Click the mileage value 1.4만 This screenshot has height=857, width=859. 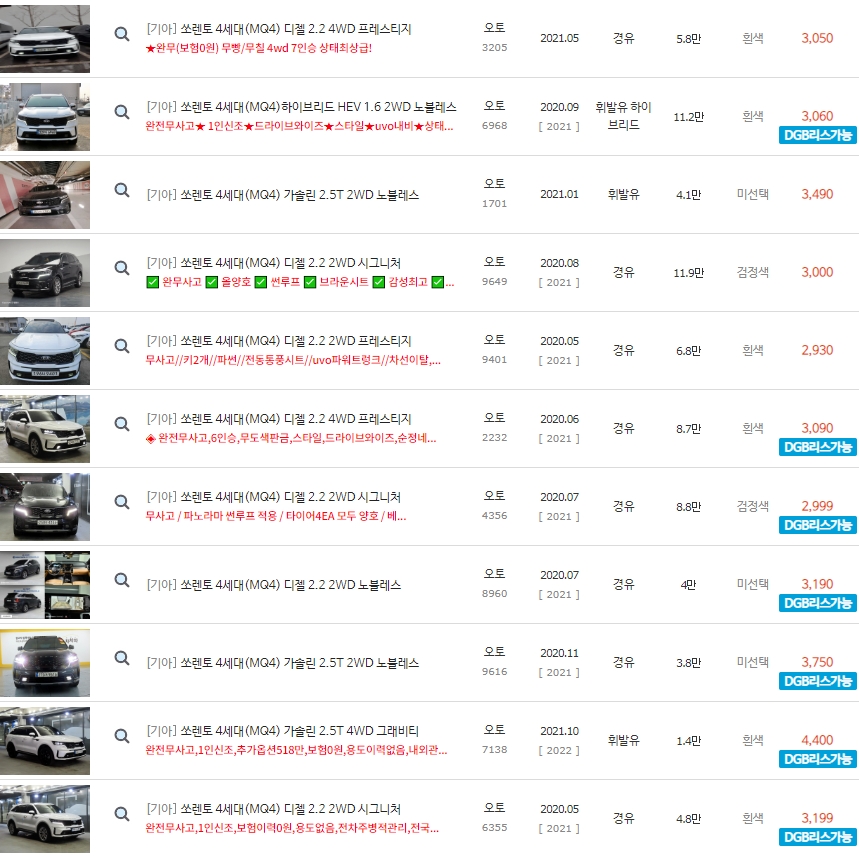[689, 741]
